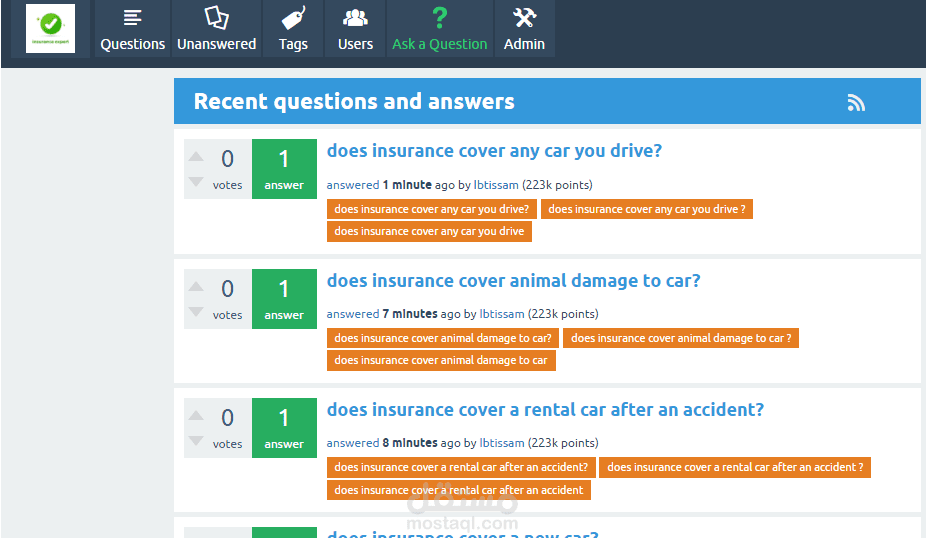926x544 pixels.
Task: Open the Tags page
Action: click(x=293, y=29)
